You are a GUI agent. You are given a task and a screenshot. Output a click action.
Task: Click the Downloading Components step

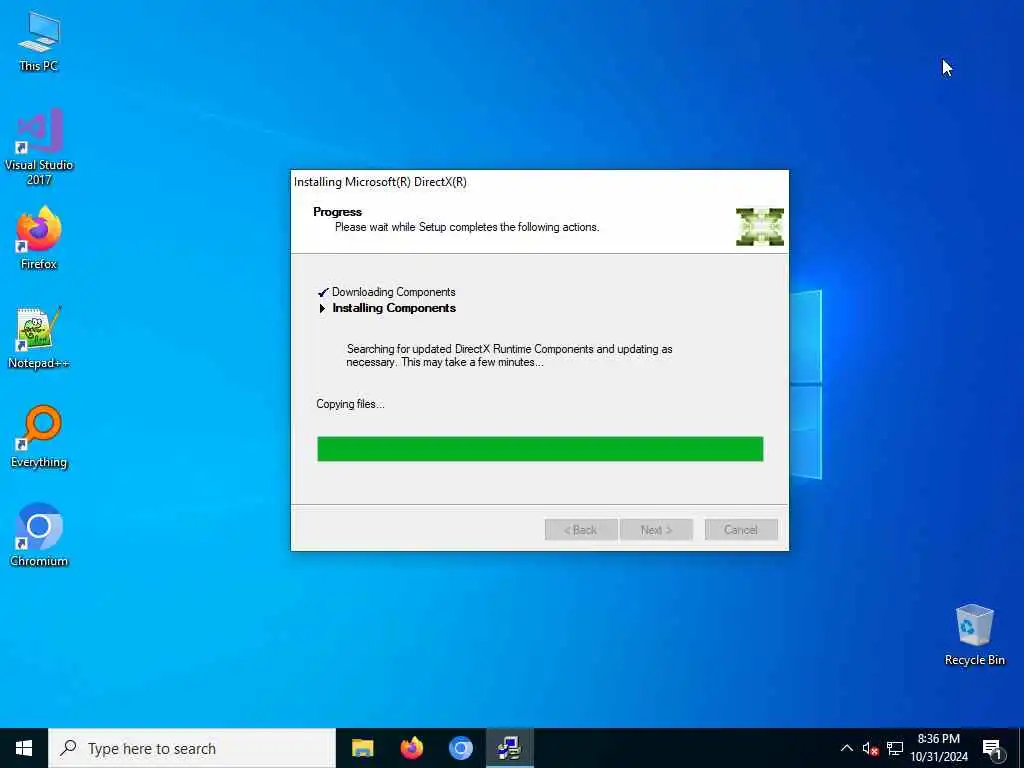393,292
